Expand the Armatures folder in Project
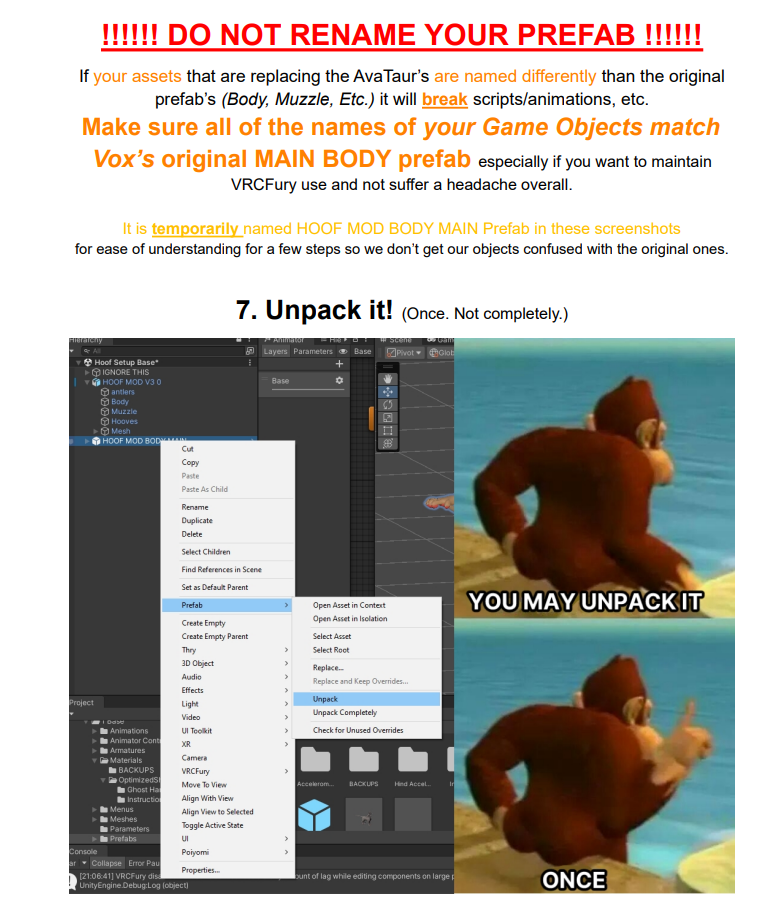Image resolution: width=771 pixels, height=904 pixels. point(95,751)
